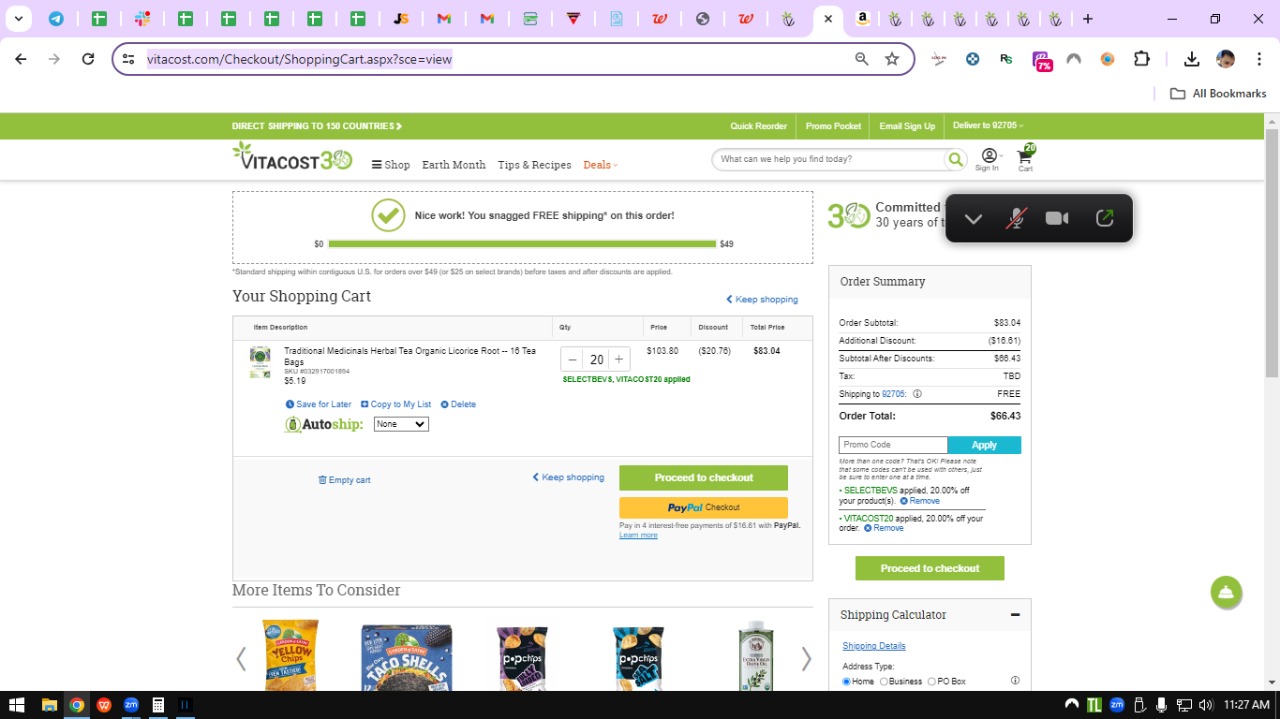The height and width of the screenshot is (719, 1280).
Task: Remove the VITACOST20 promo code
Action: (883, 528)
